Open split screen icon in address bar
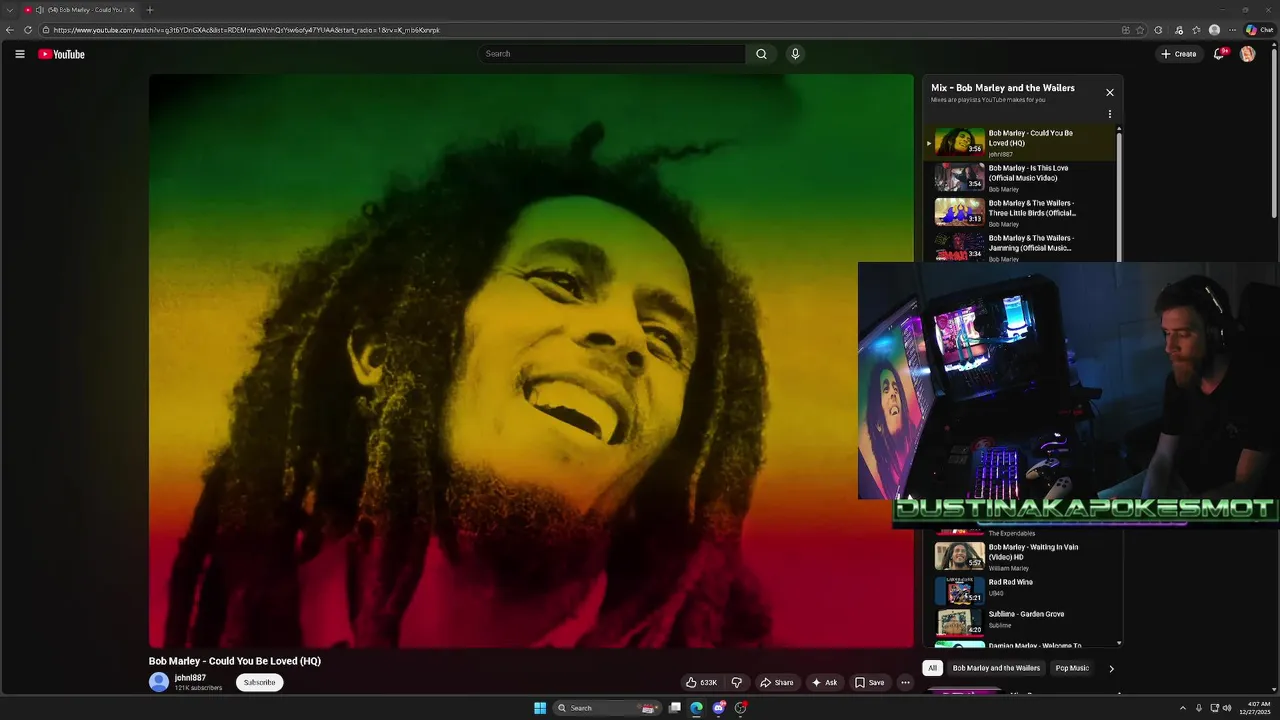Image resolution: width=1280 pixels, height=720 pixels. pos(1126,30)
